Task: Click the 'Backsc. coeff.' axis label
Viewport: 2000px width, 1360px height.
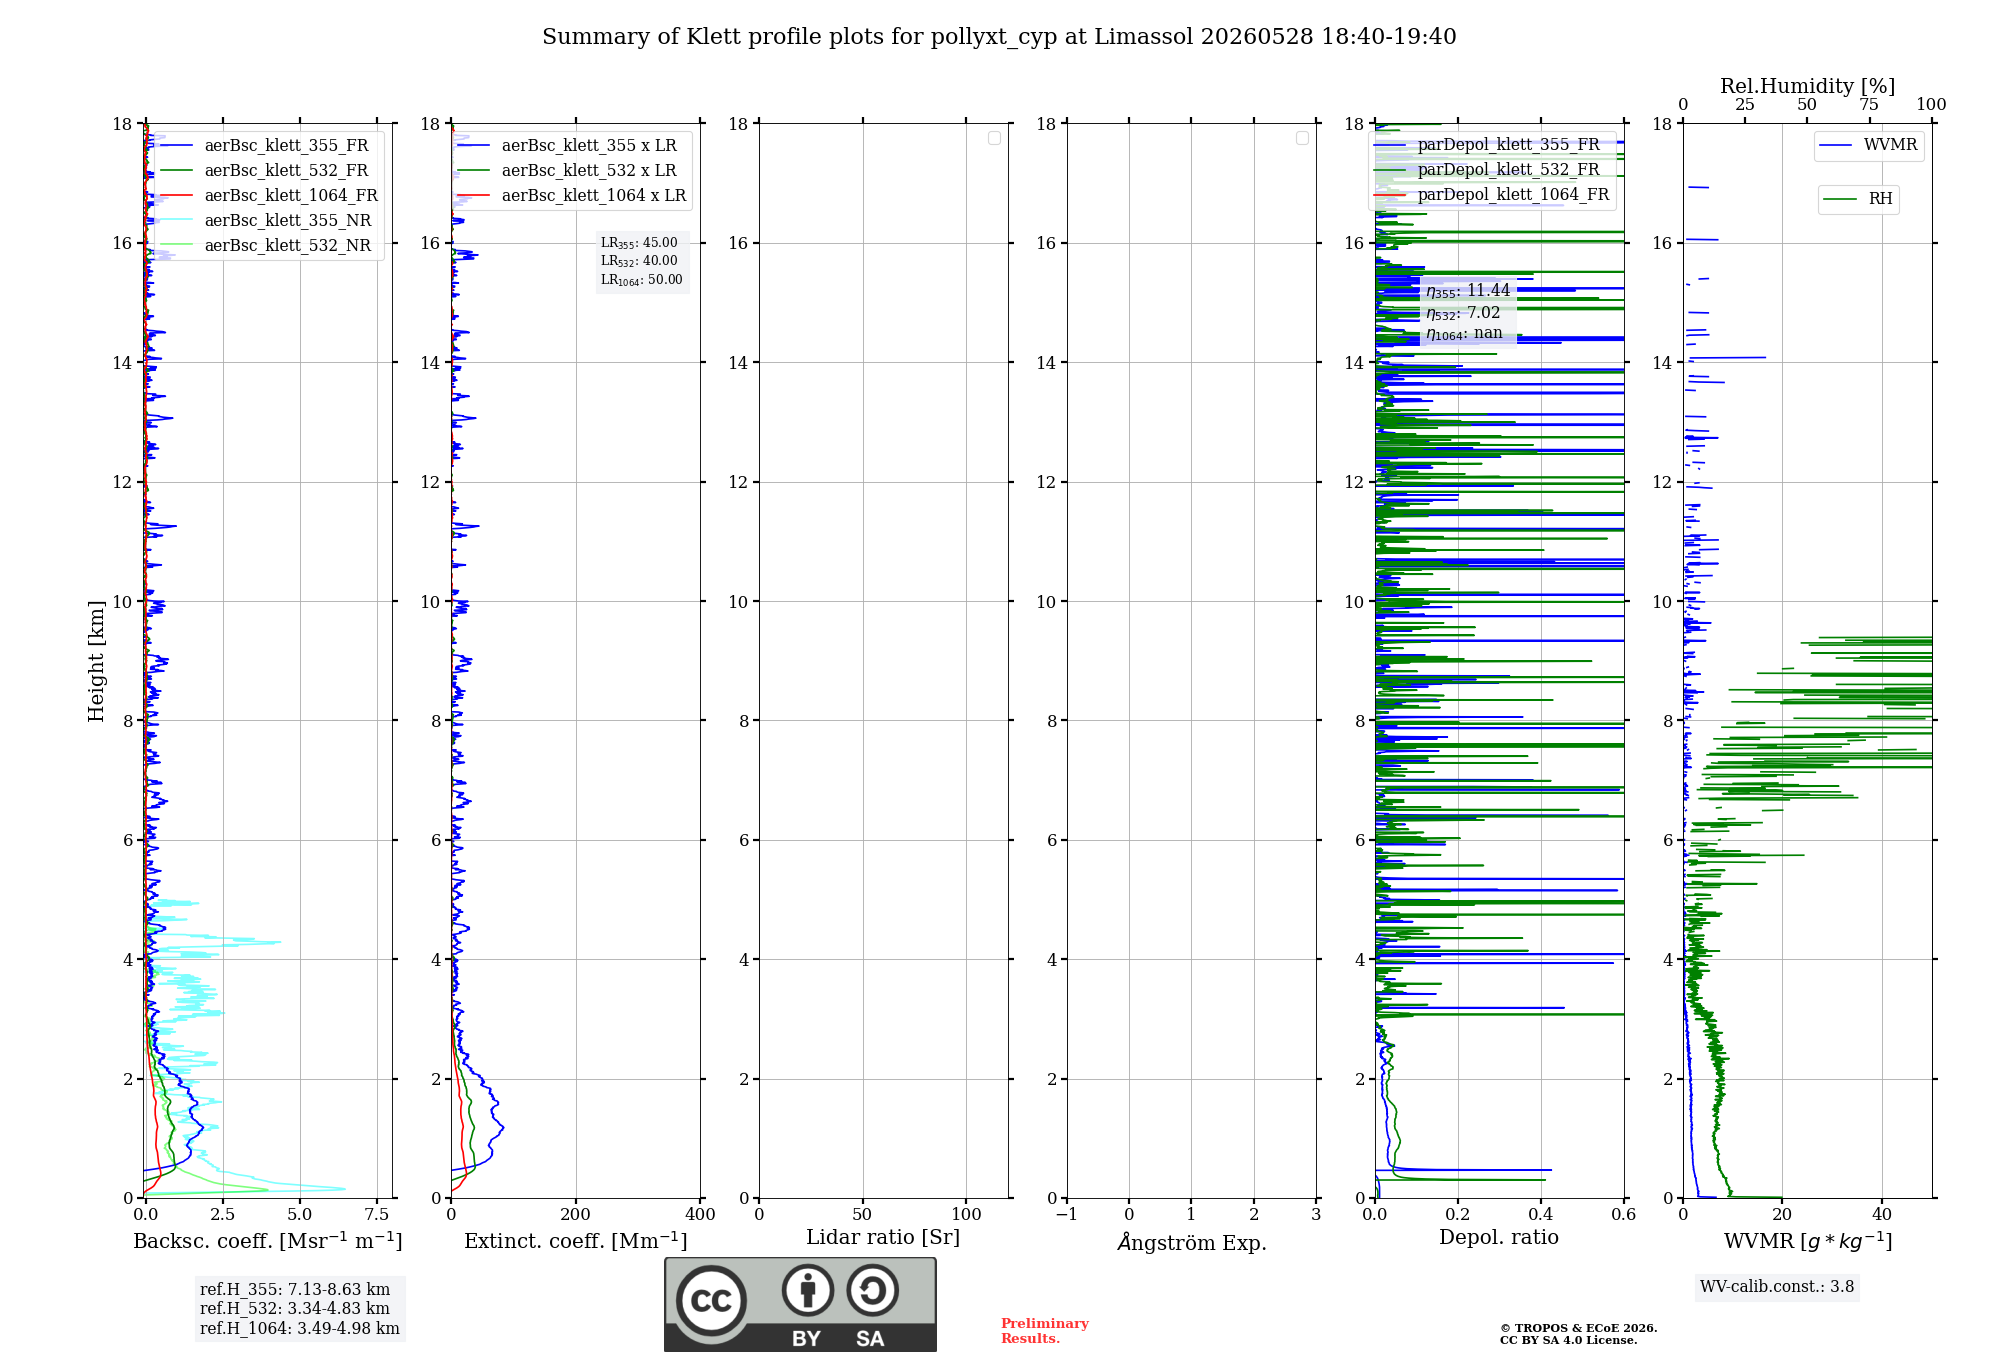Action: (268, 1241)
